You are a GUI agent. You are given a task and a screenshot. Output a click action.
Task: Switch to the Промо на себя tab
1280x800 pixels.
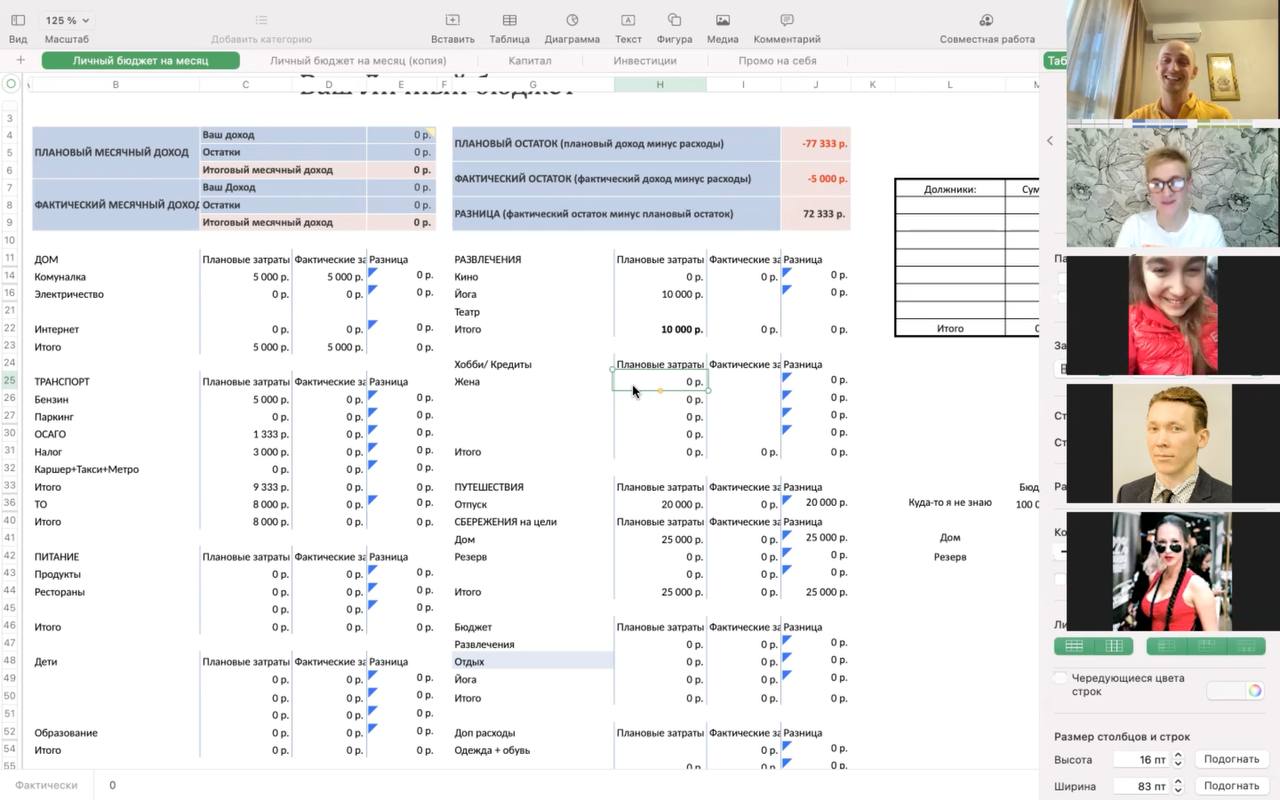777,60
